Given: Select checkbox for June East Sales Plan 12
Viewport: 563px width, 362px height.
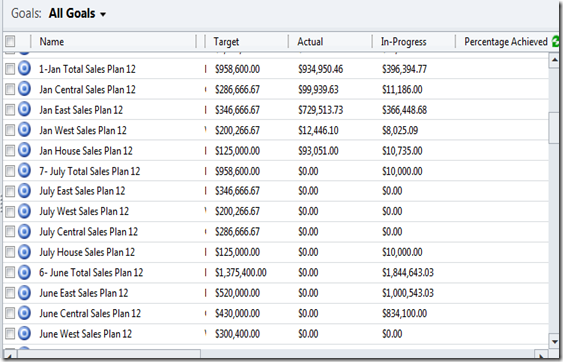Looking at the screenshot, I should click(10, 293).
